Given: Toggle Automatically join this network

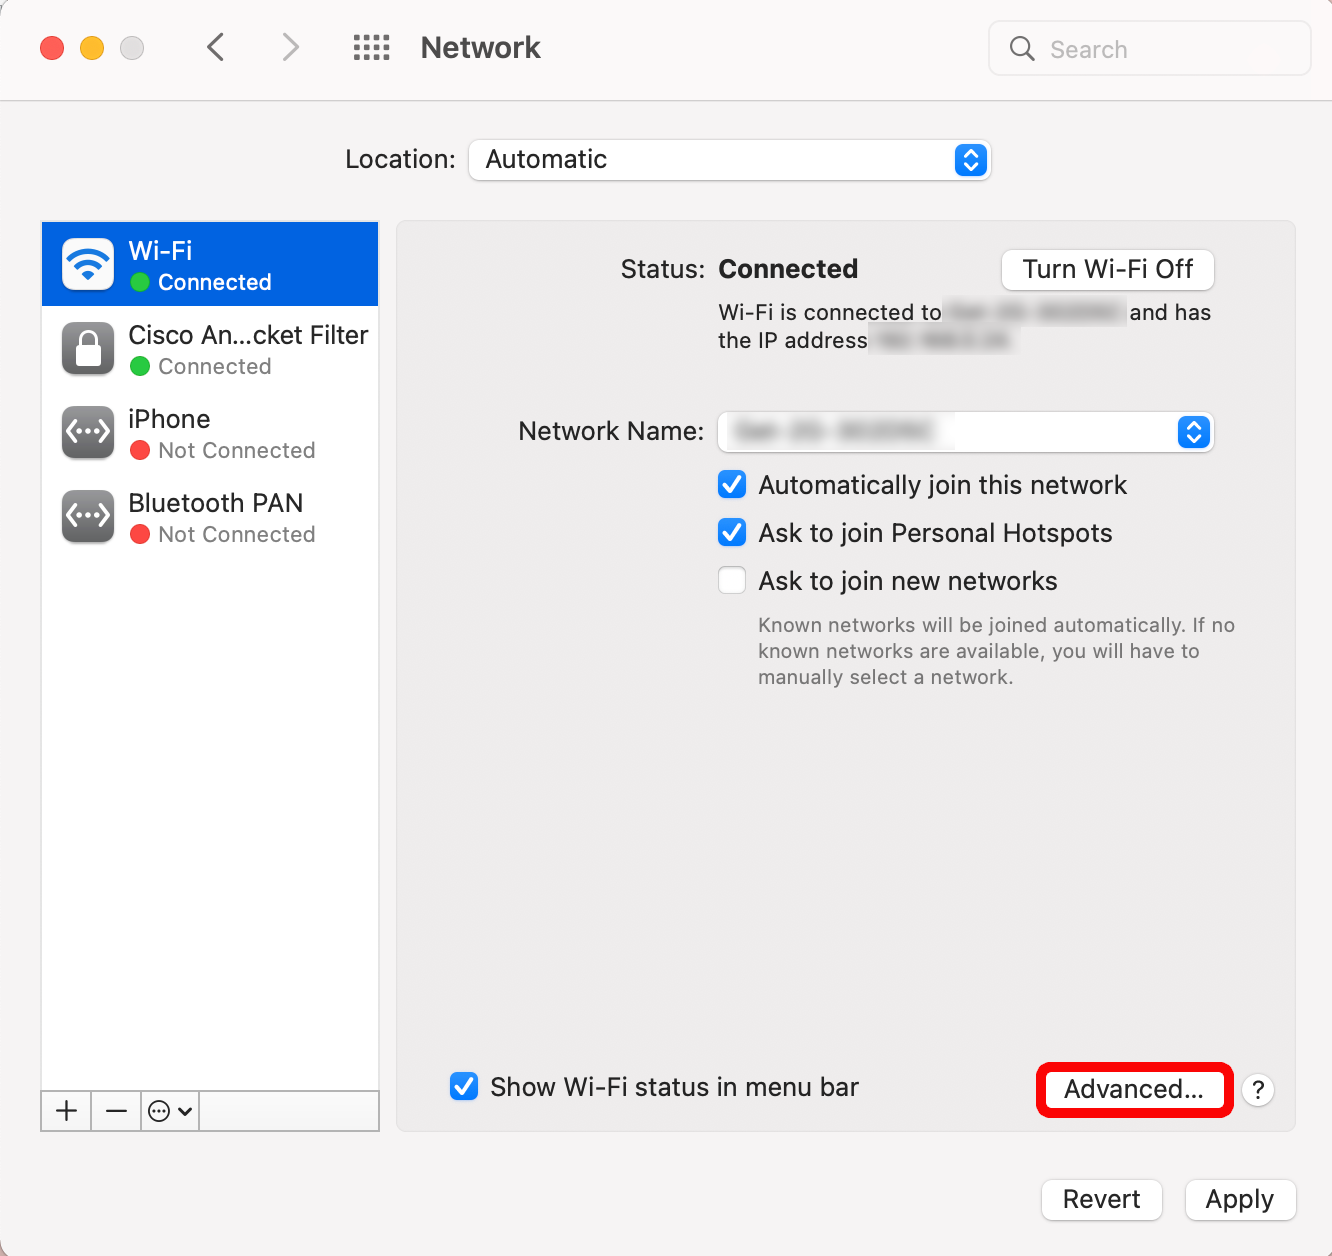Looking at the screenshot, I should pos(732,485).
